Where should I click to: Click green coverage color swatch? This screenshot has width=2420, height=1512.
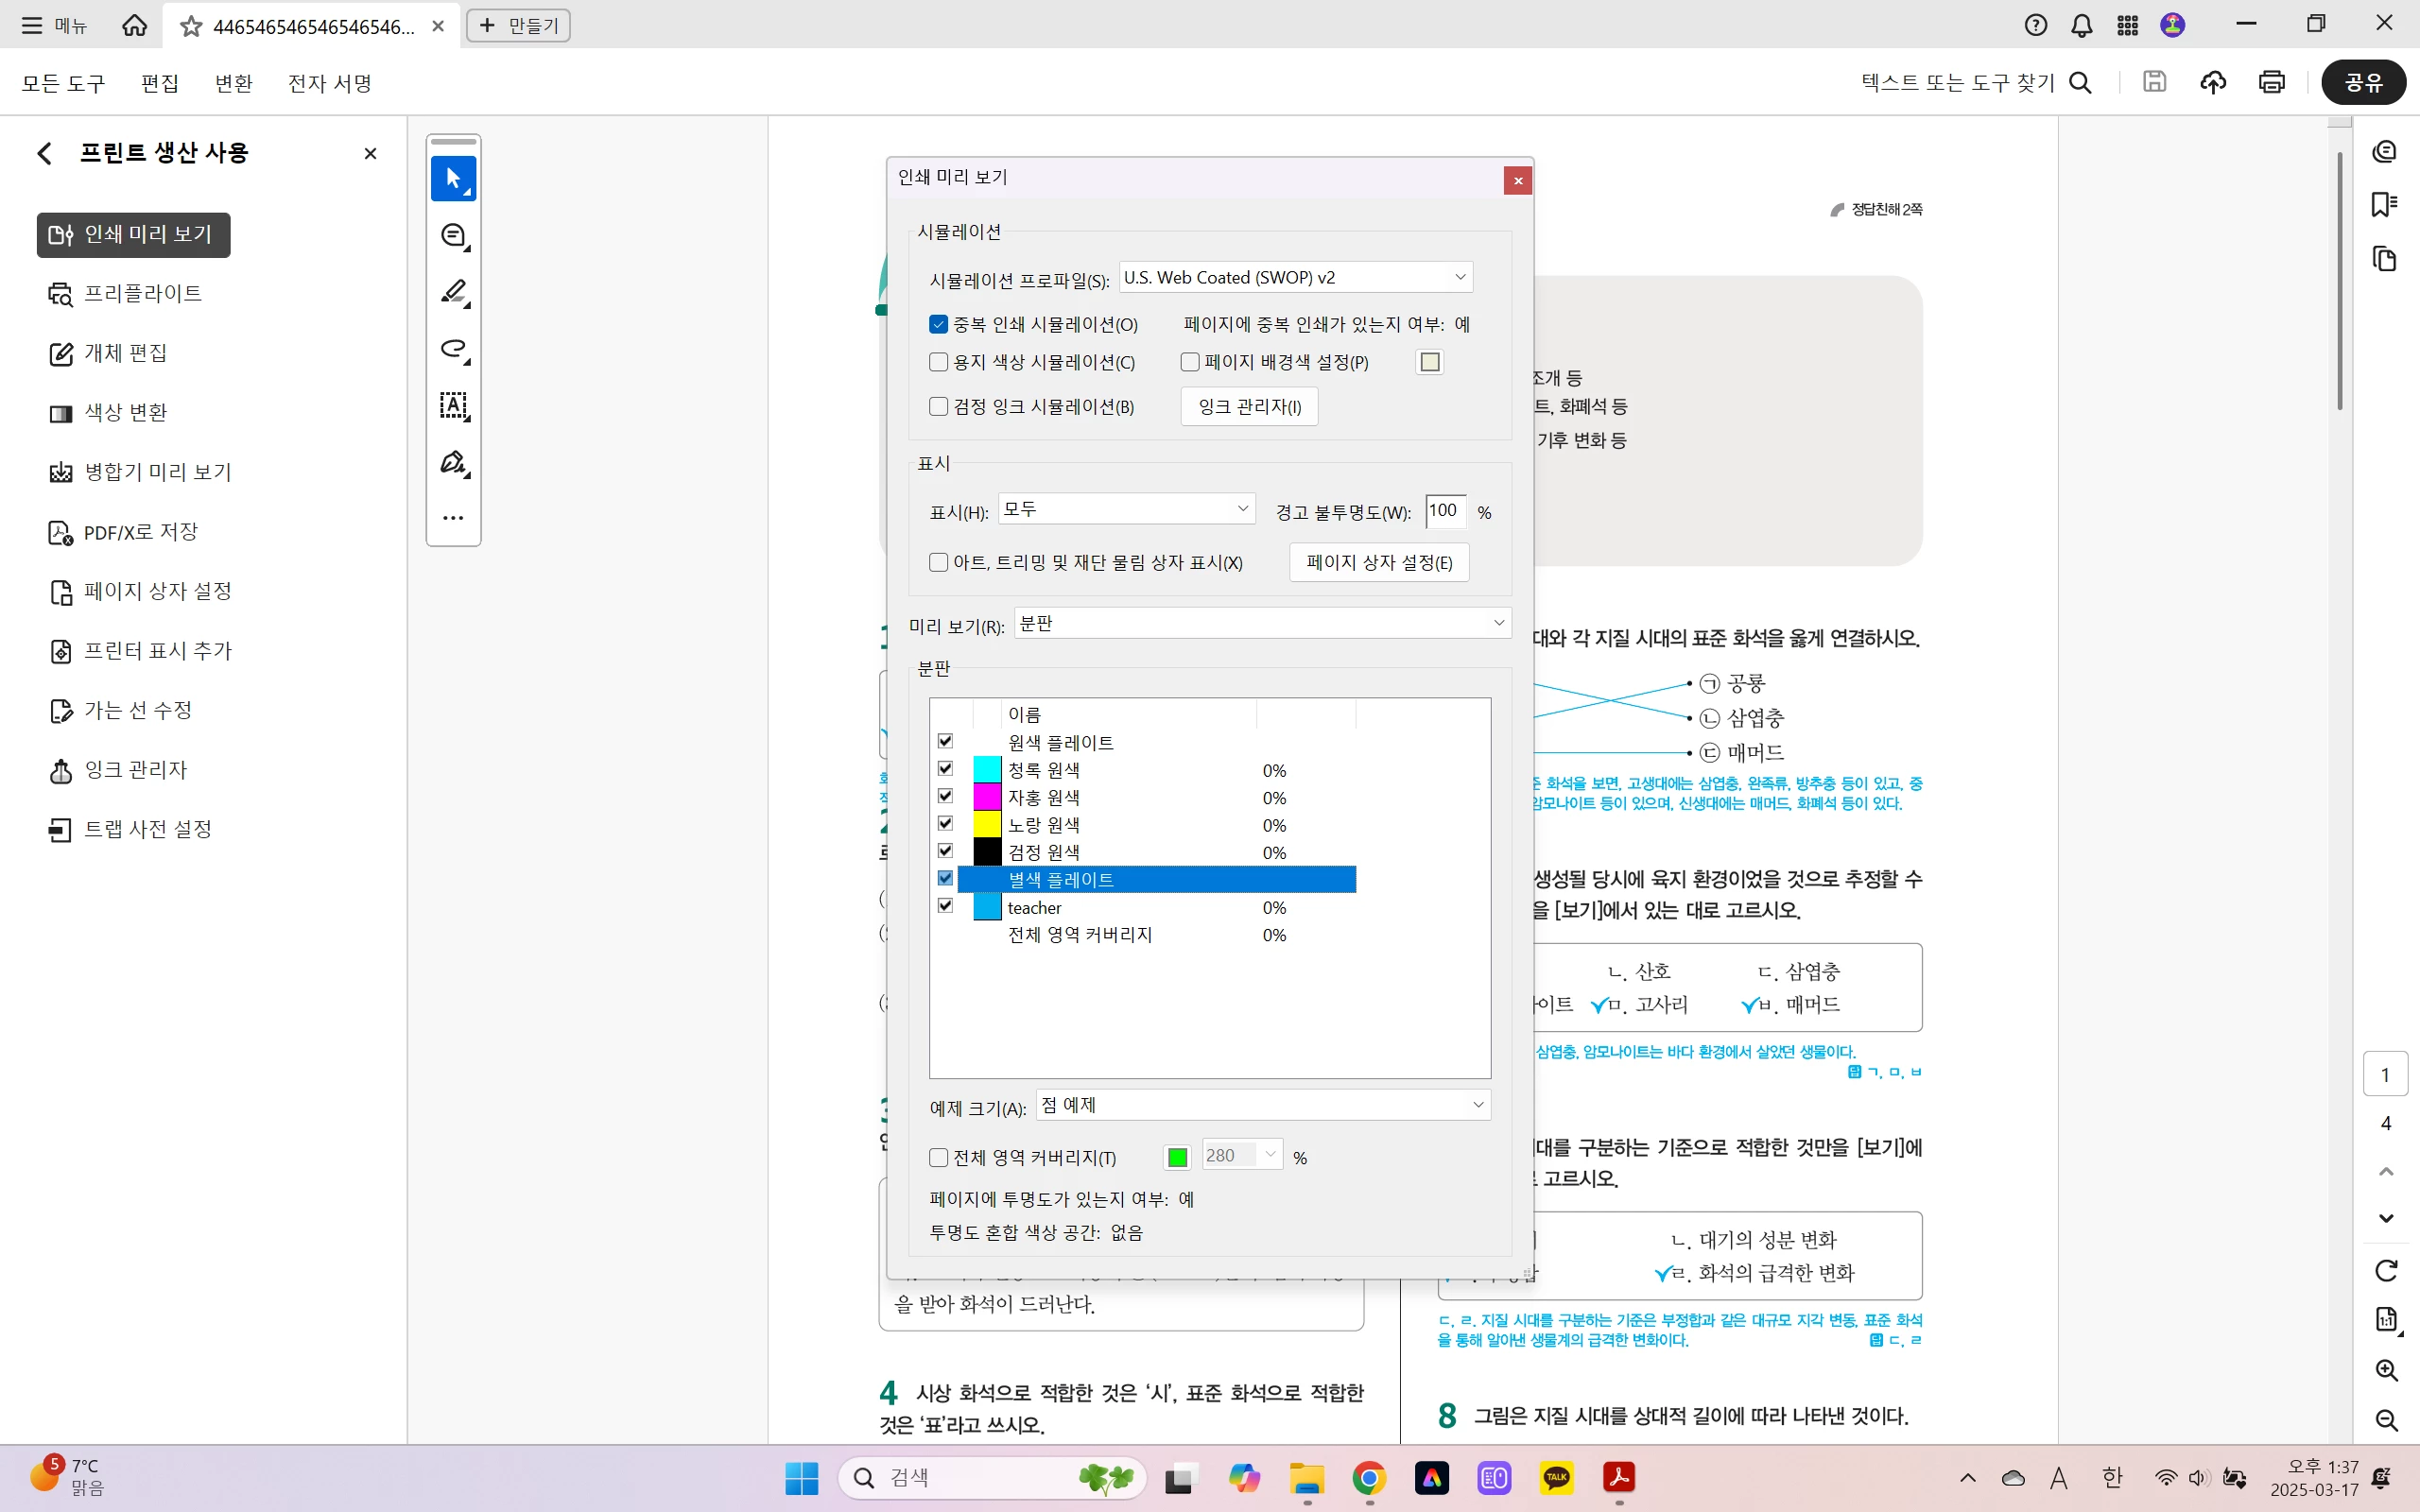pos(1177,1157)
